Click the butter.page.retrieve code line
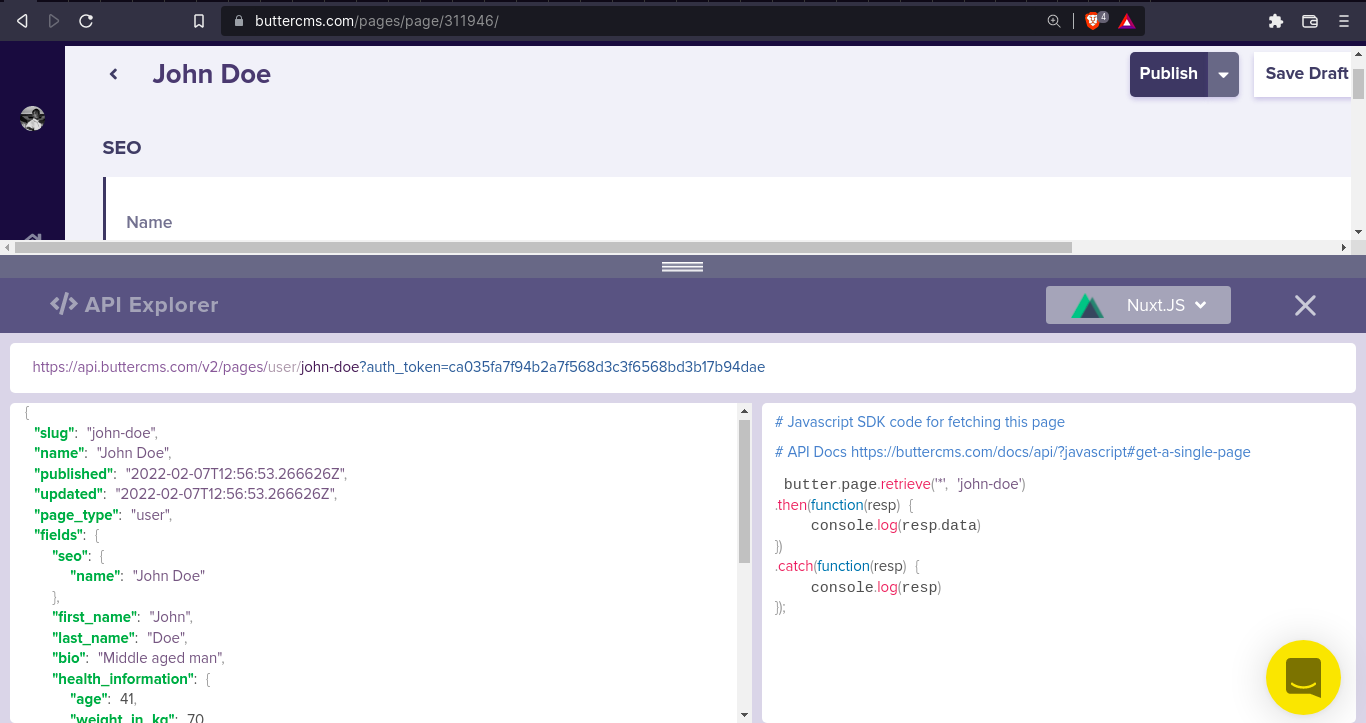 [x=905, y=484]
